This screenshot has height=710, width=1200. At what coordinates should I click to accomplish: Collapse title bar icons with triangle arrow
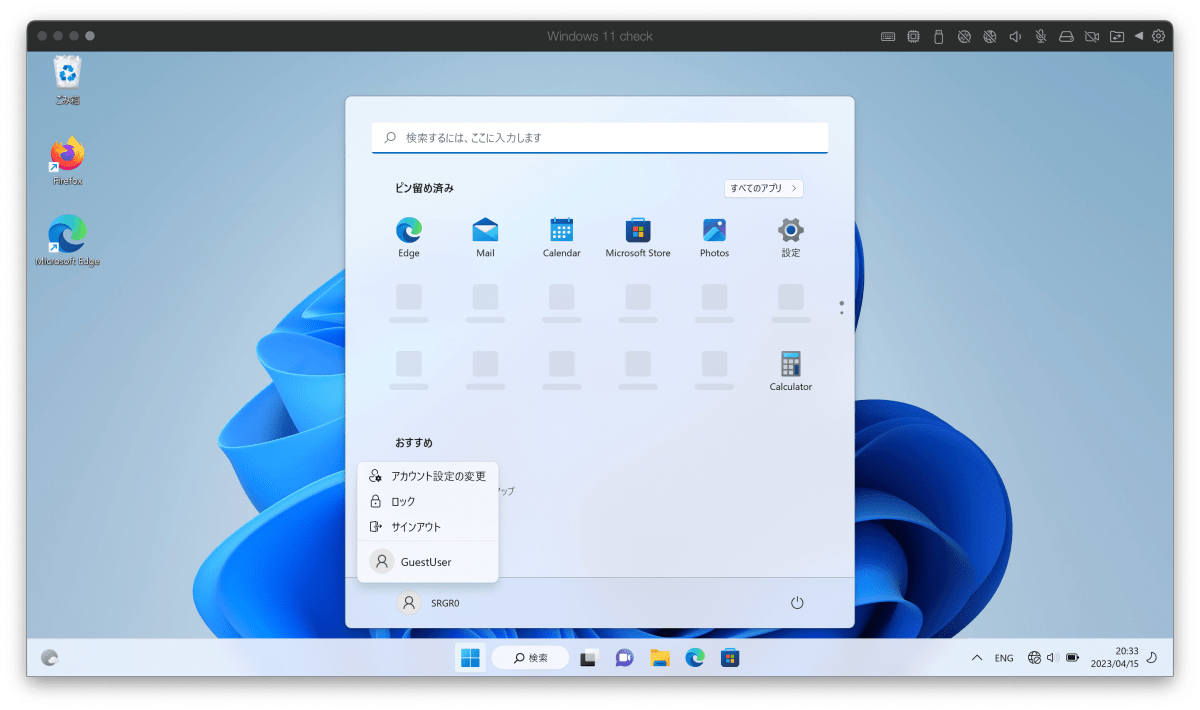[1139, 36]
